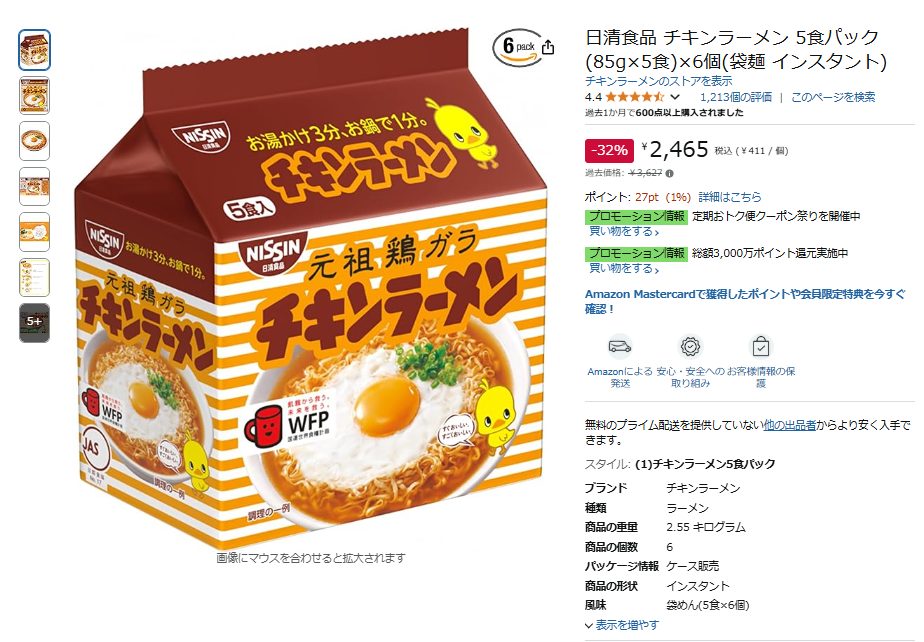Click the info icon beside past price

[670, 173]
